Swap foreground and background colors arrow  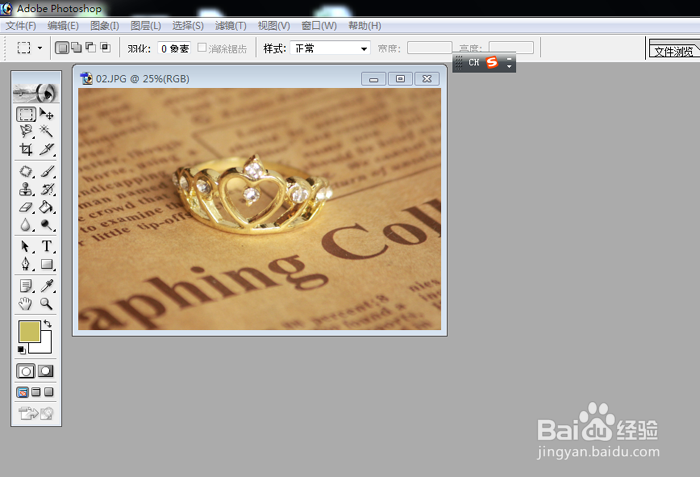click(47, 324)
